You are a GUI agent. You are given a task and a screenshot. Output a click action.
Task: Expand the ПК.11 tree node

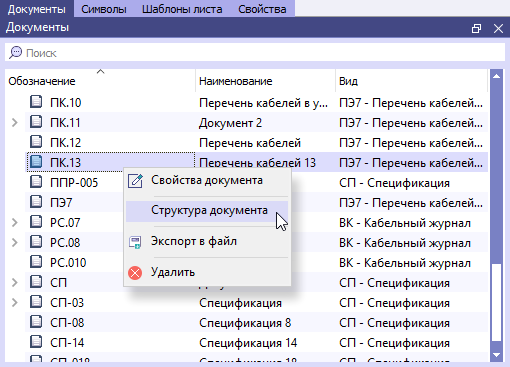[14, 122]
